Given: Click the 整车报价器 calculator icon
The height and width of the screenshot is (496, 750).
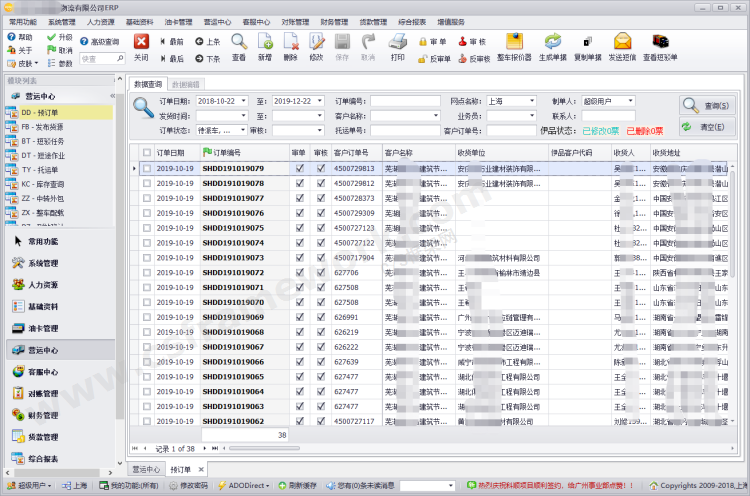Looking at the screenshot, I should (513, 42).
